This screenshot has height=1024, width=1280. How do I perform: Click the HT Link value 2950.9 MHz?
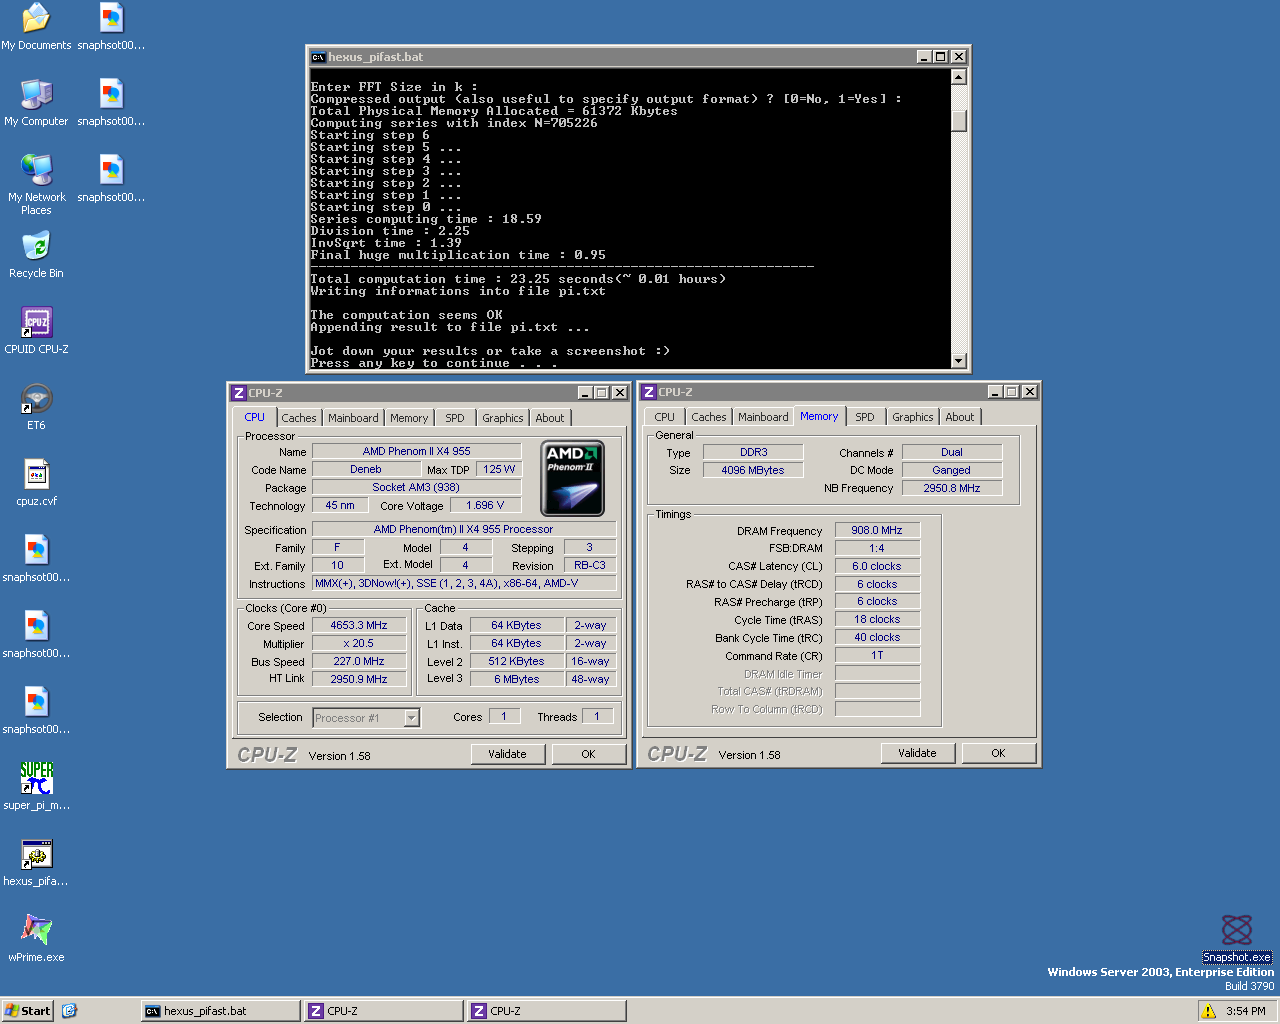[x=359, y=679]
